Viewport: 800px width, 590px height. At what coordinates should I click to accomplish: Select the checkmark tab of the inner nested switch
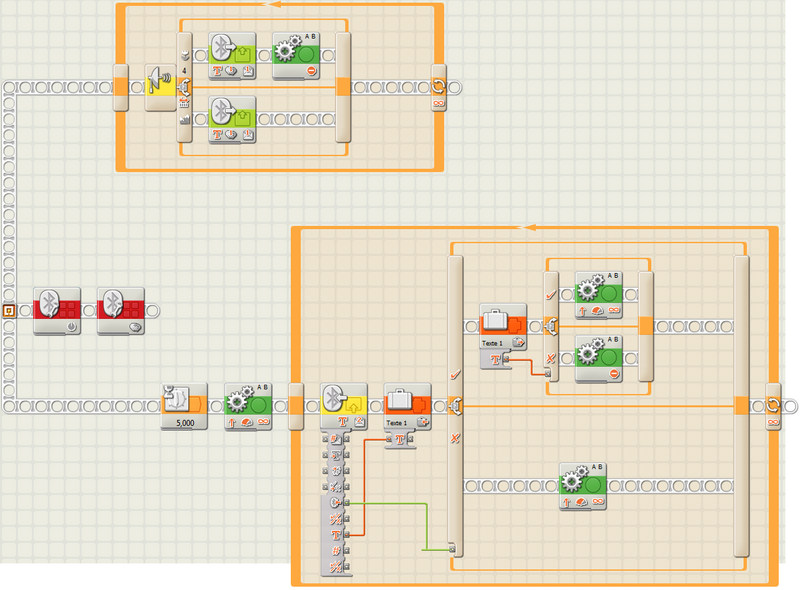[550, 294]
